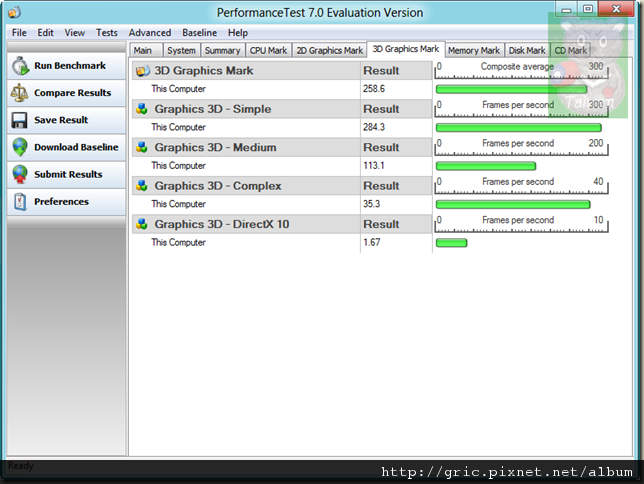Click the Graphics 3D - Medium green bar
The width and height of the screenshot is (644, 484).
click(486, 166)
